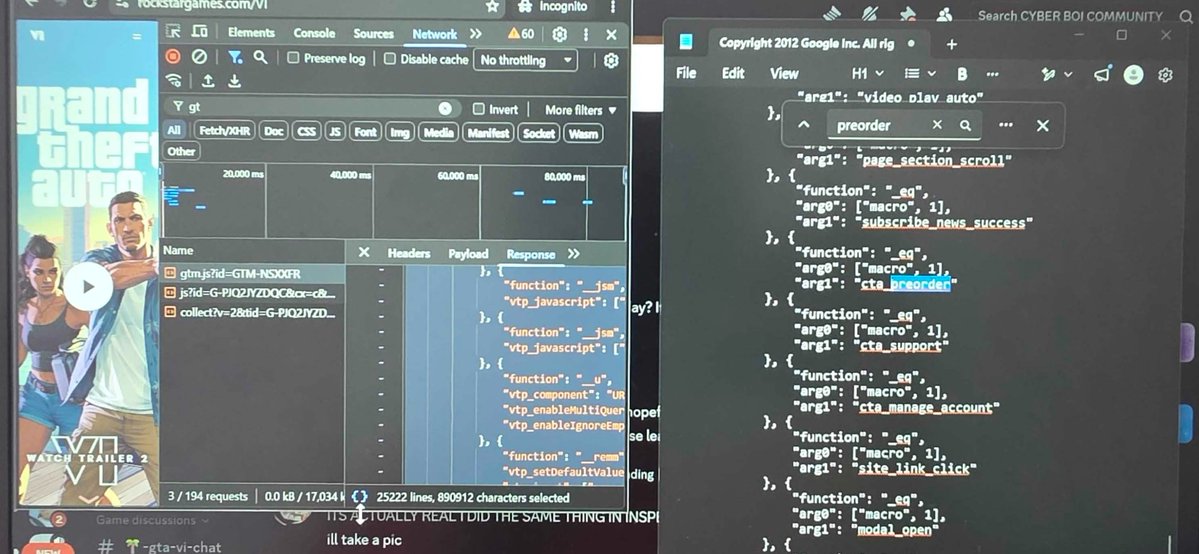The image size is (1199, 554).
Task: Select gtm.js?id=GTM-NSXXFR request row
Action: 253,273
